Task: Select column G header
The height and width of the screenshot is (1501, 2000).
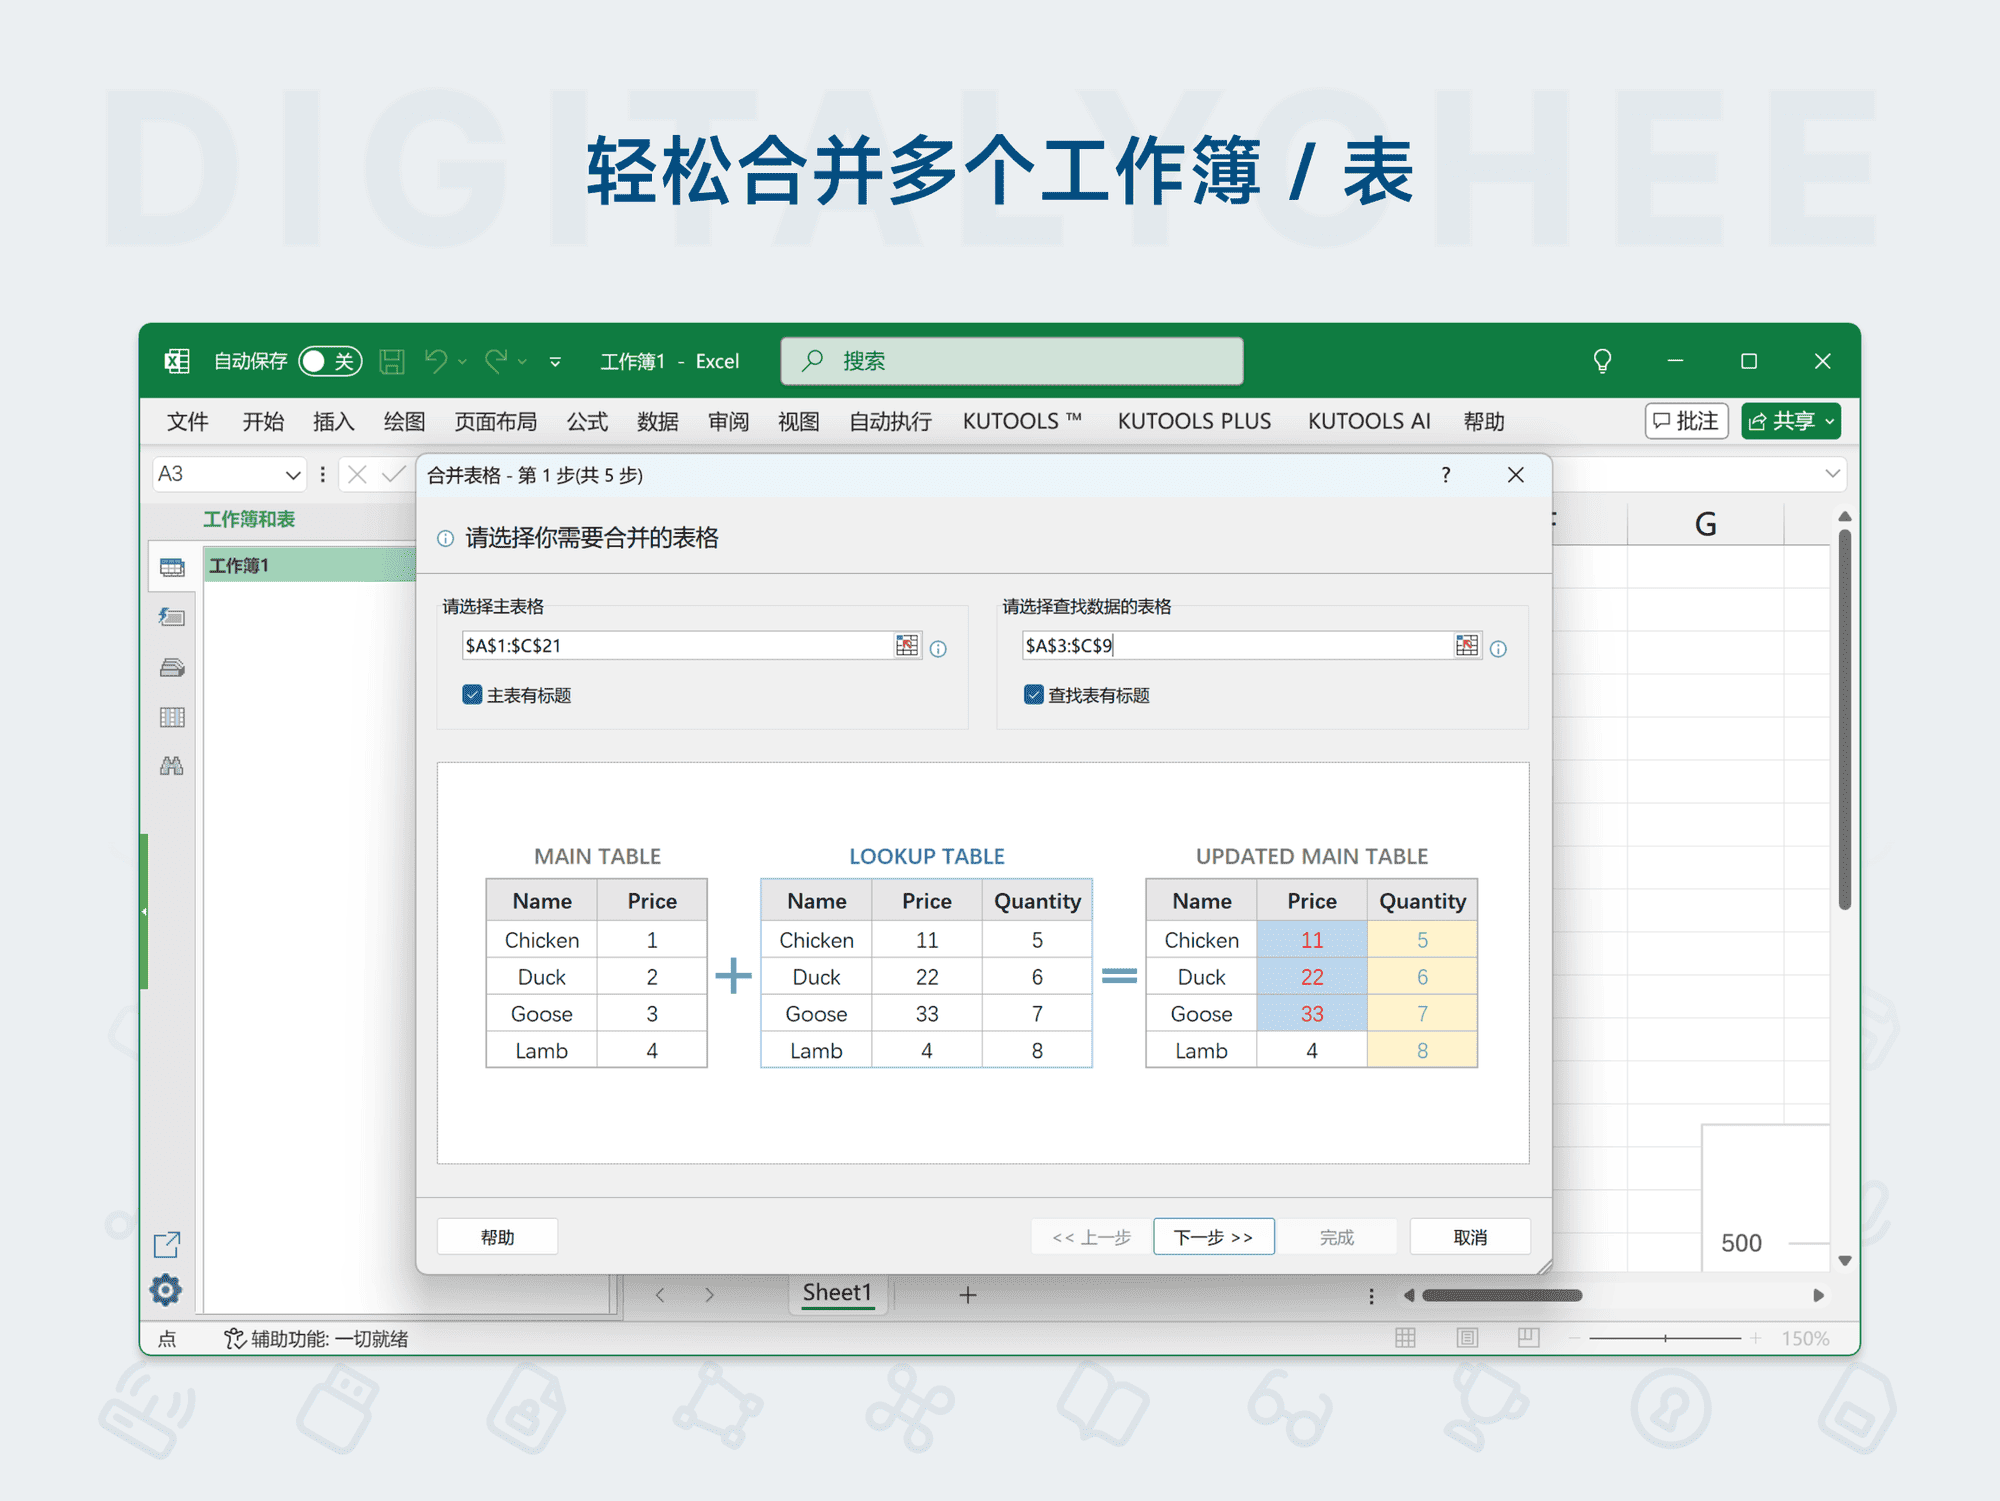Action: pos(1705,525)
